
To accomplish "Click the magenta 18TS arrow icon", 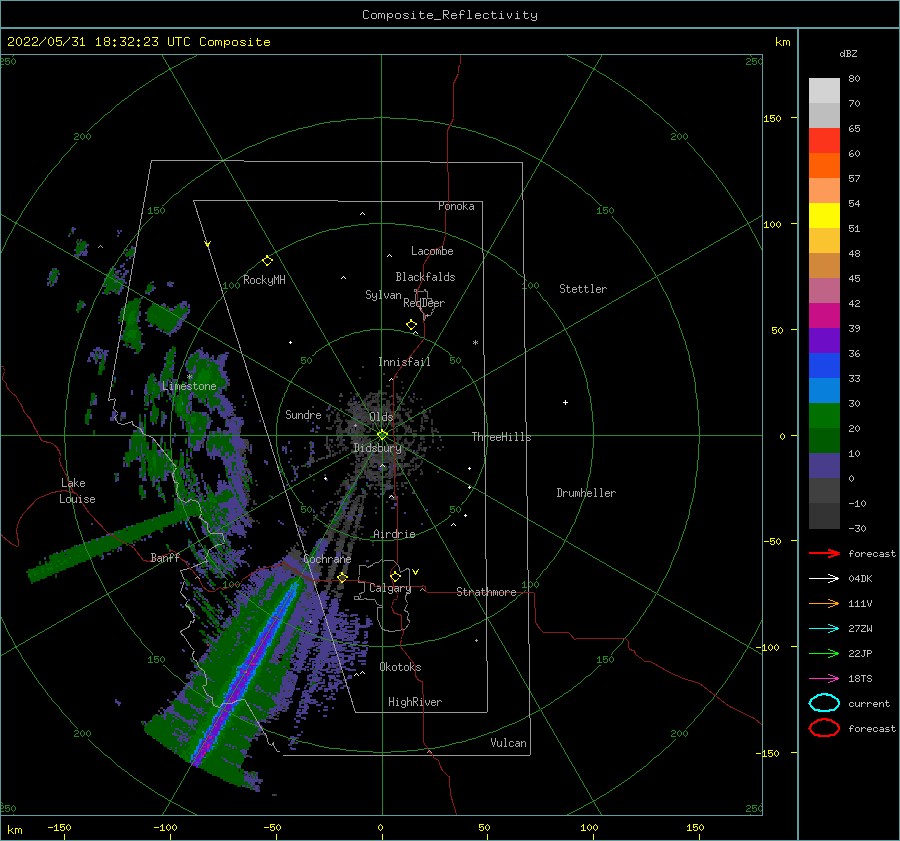I will point(824,679).
